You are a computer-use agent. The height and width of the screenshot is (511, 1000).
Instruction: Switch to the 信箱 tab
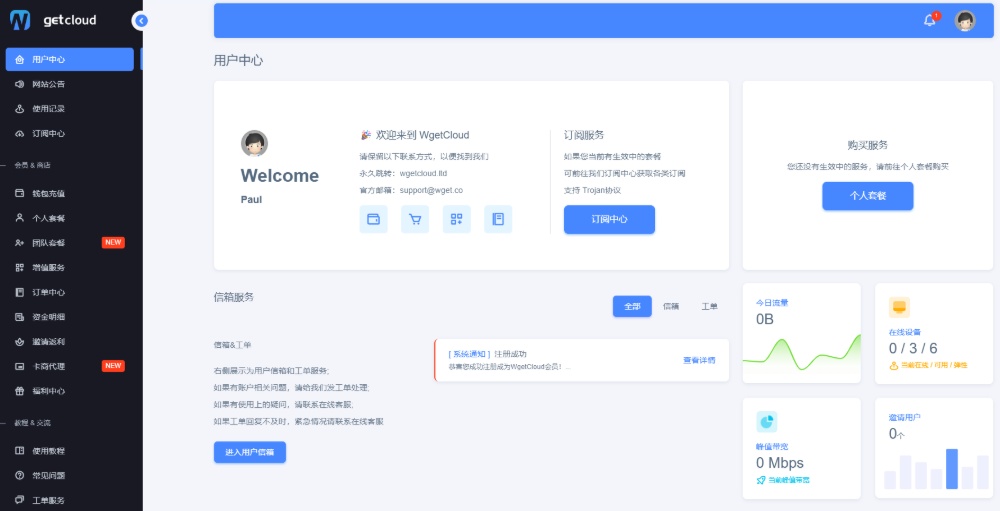pos(671,306)
